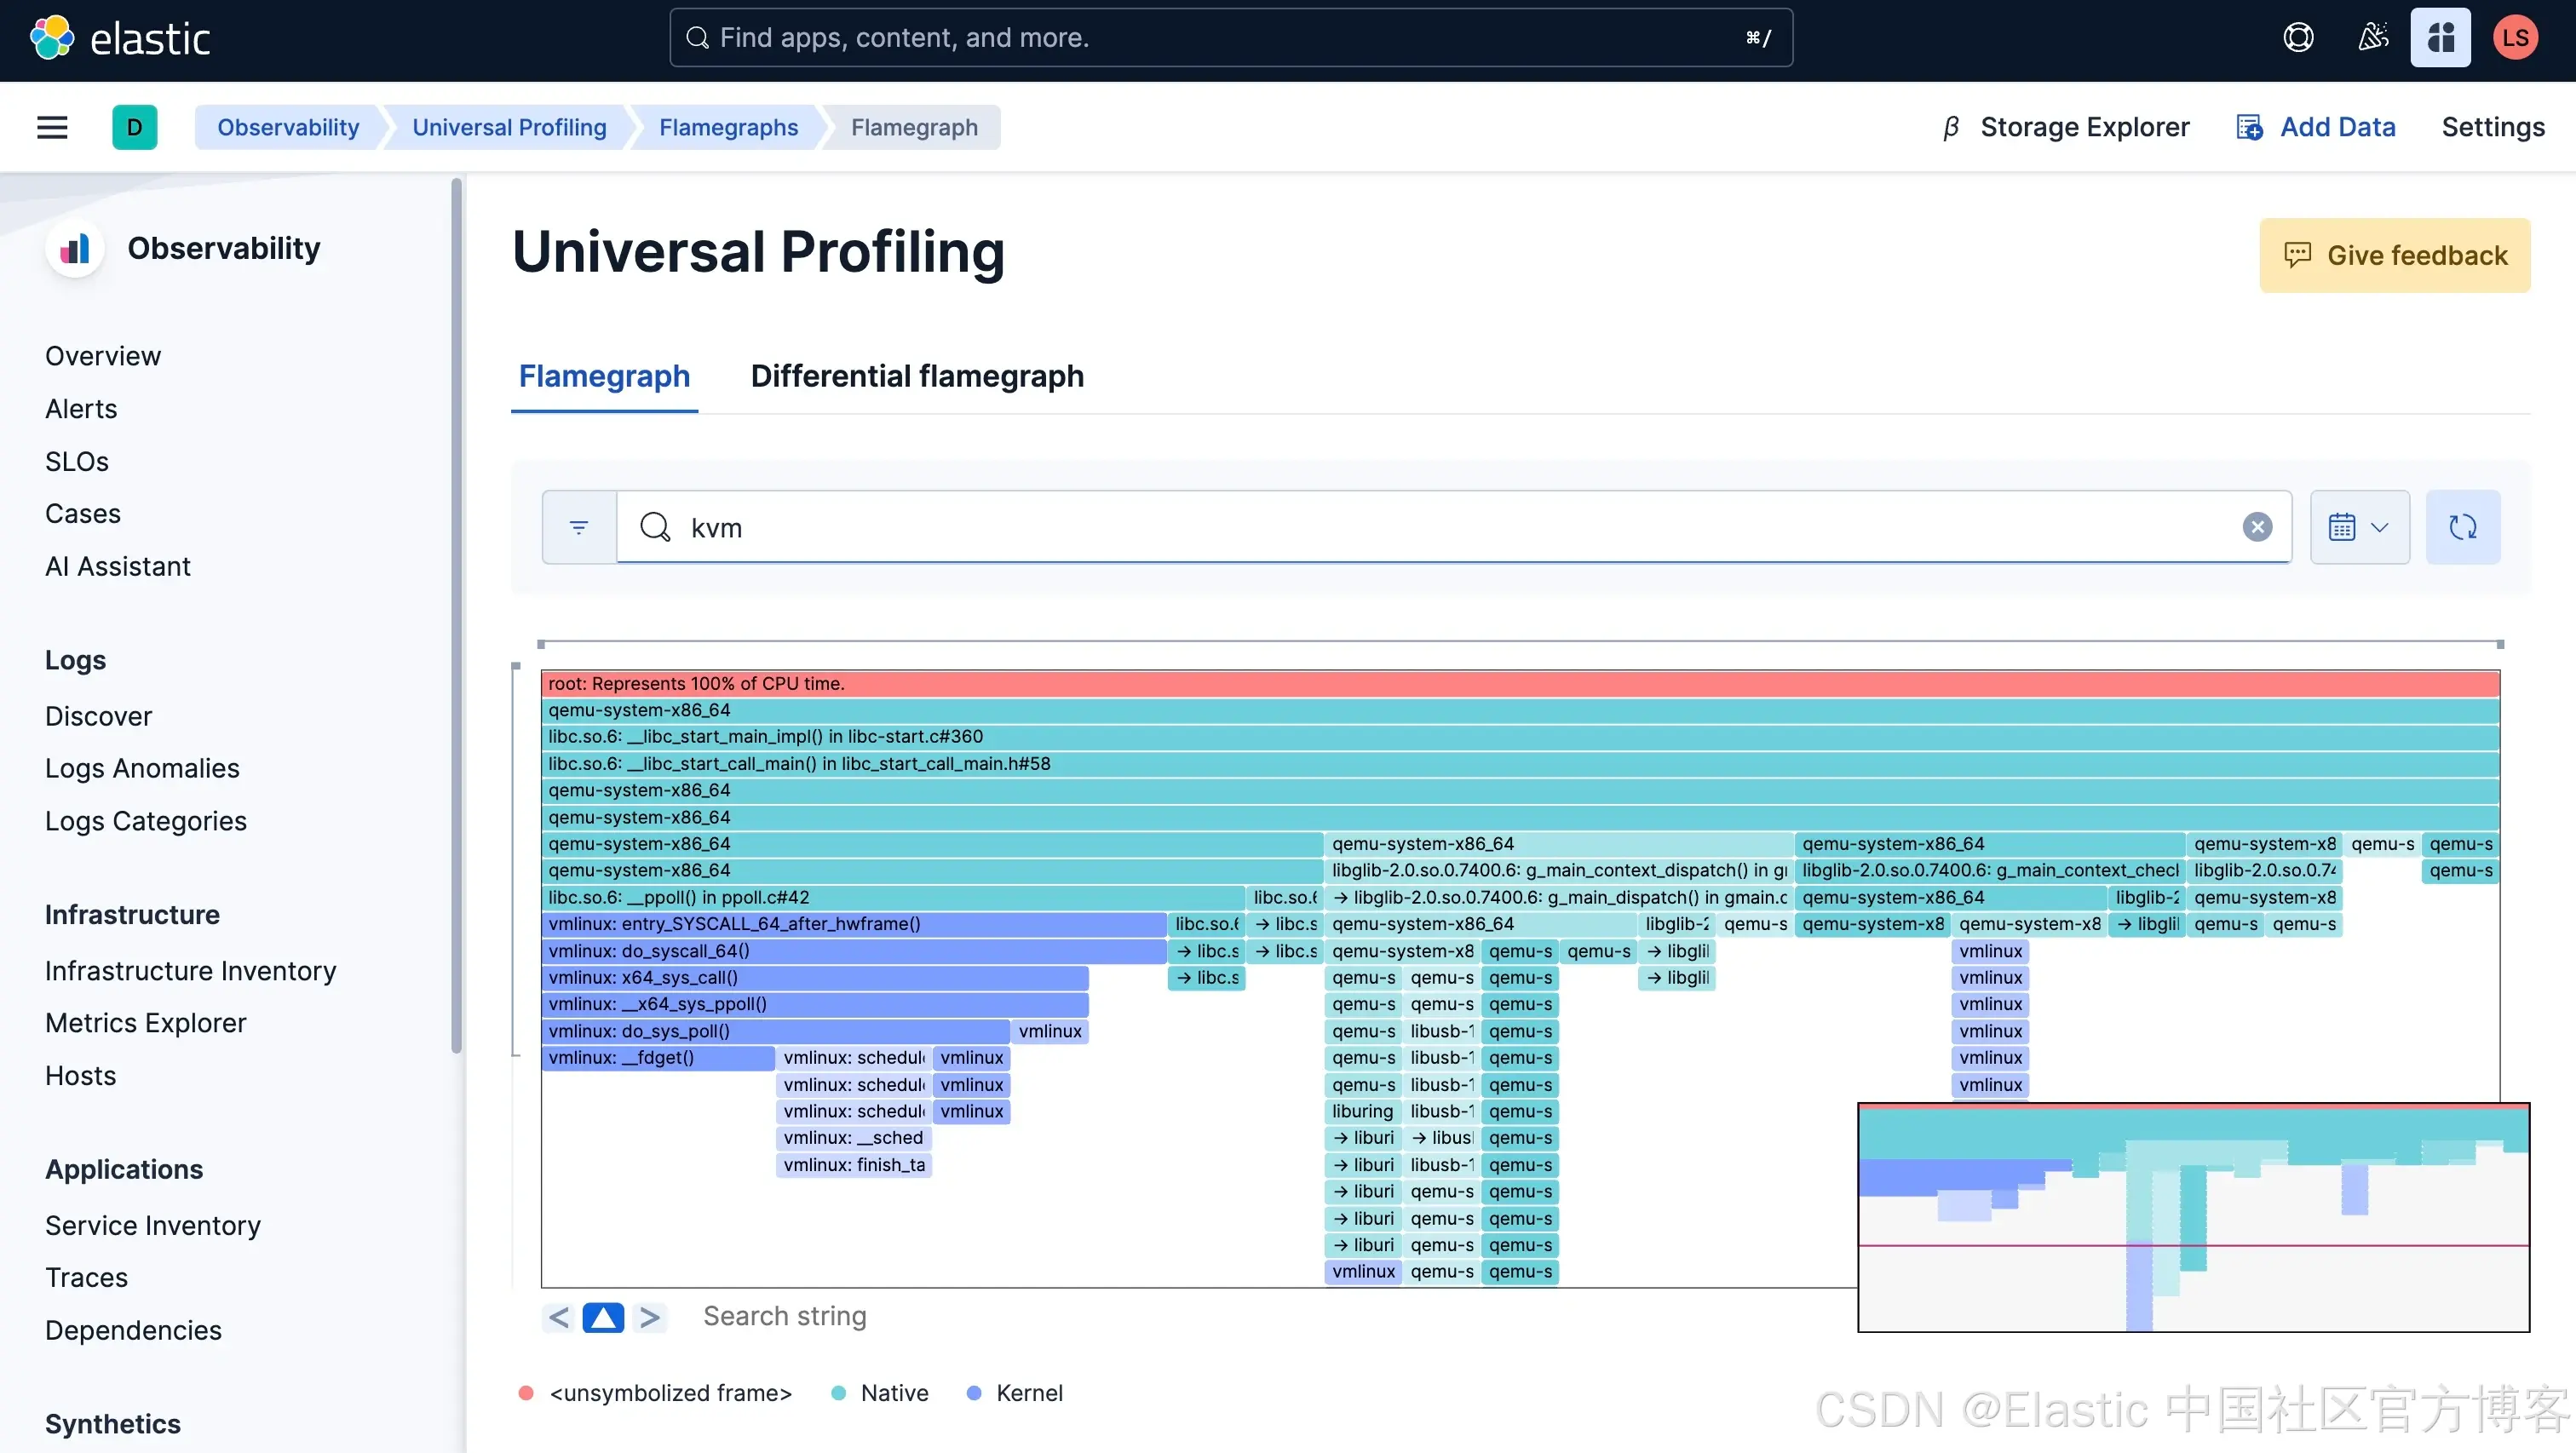The image size is (2576, 1453).
Task: Open Universal Profiling breadcrumb
Action: tap(509, 127)
